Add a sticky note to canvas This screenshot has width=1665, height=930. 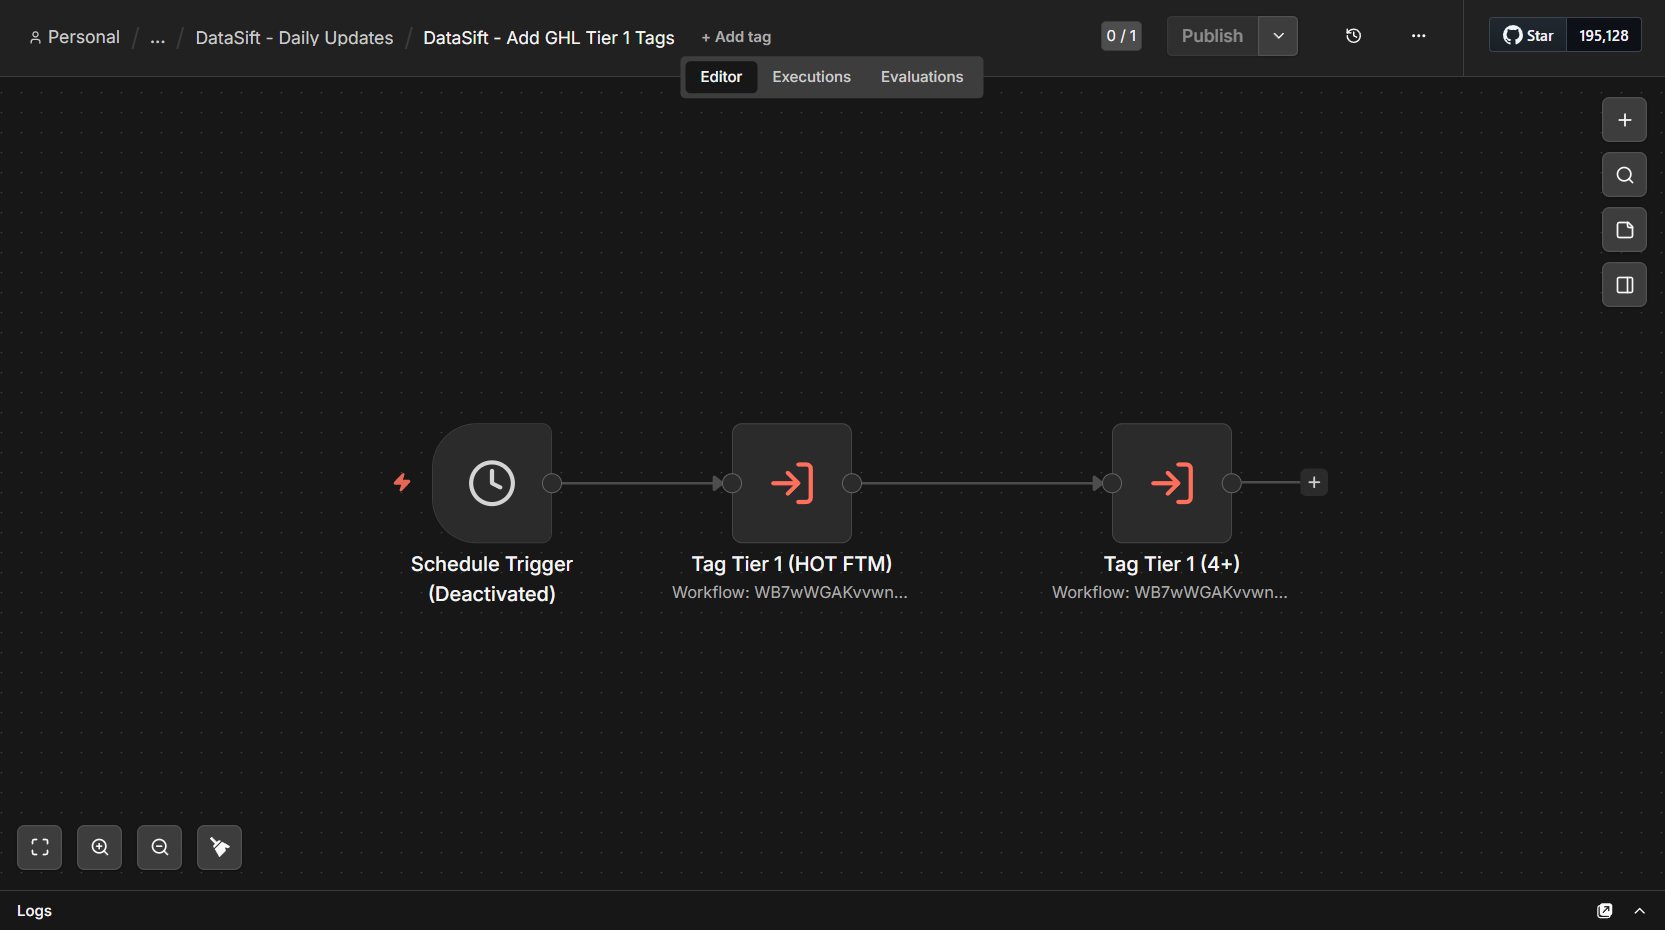point(1624,230)
